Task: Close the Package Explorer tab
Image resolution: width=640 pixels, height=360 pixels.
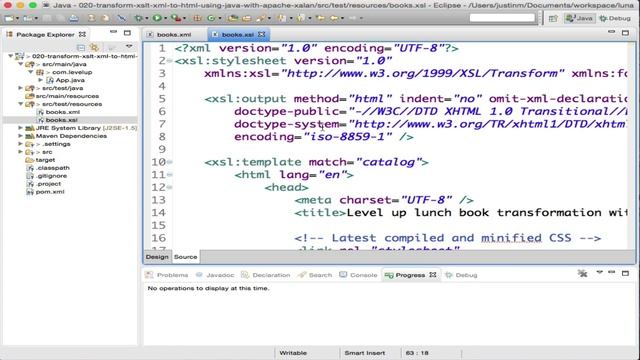Action: 82,35
